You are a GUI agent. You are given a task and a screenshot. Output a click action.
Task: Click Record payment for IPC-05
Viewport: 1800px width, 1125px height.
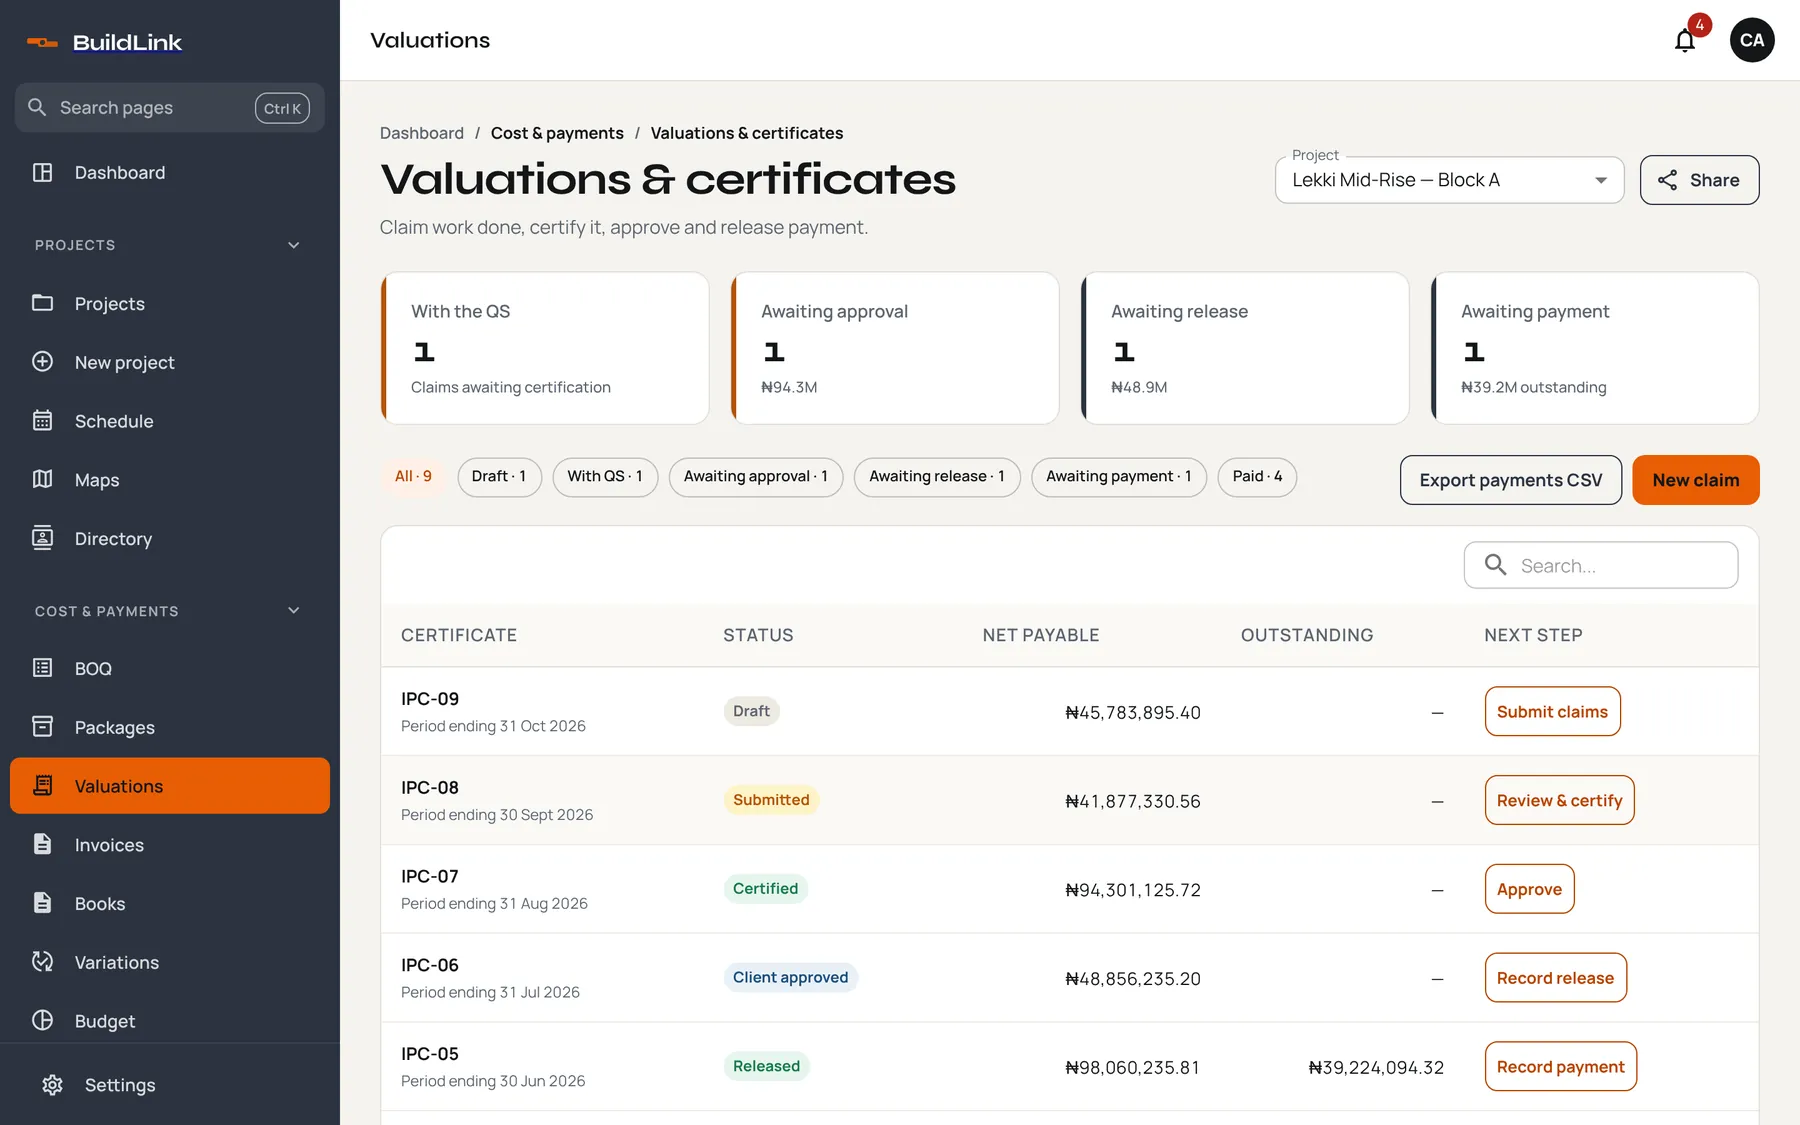[1560, 1067]
